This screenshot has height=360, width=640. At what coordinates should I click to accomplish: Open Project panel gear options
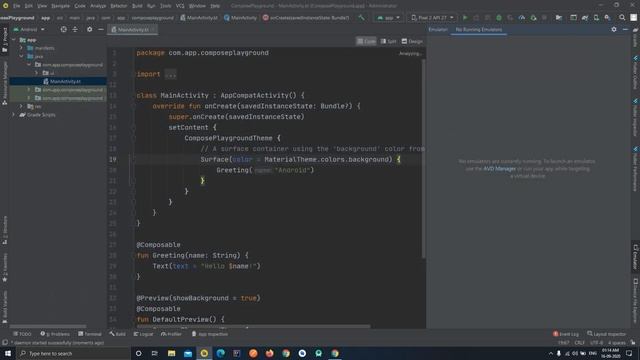pos(89,29)
